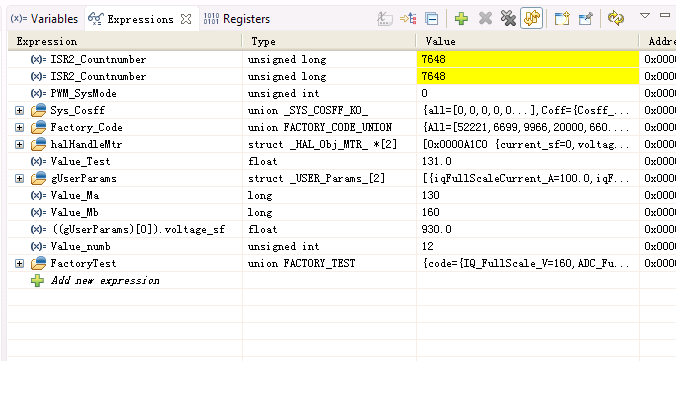Screen dimensions: 676x400
Task: Refresh expressions with yellow arrows icon
Action: 616,19
